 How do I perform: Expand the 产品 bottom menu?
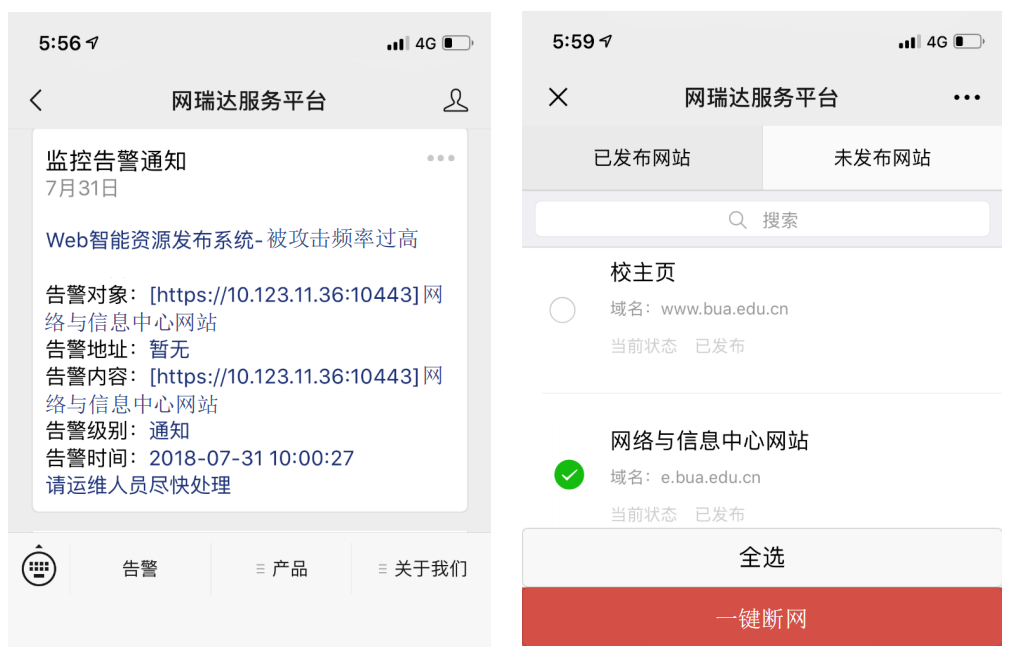pyautogui.click(x=281, y=569)
